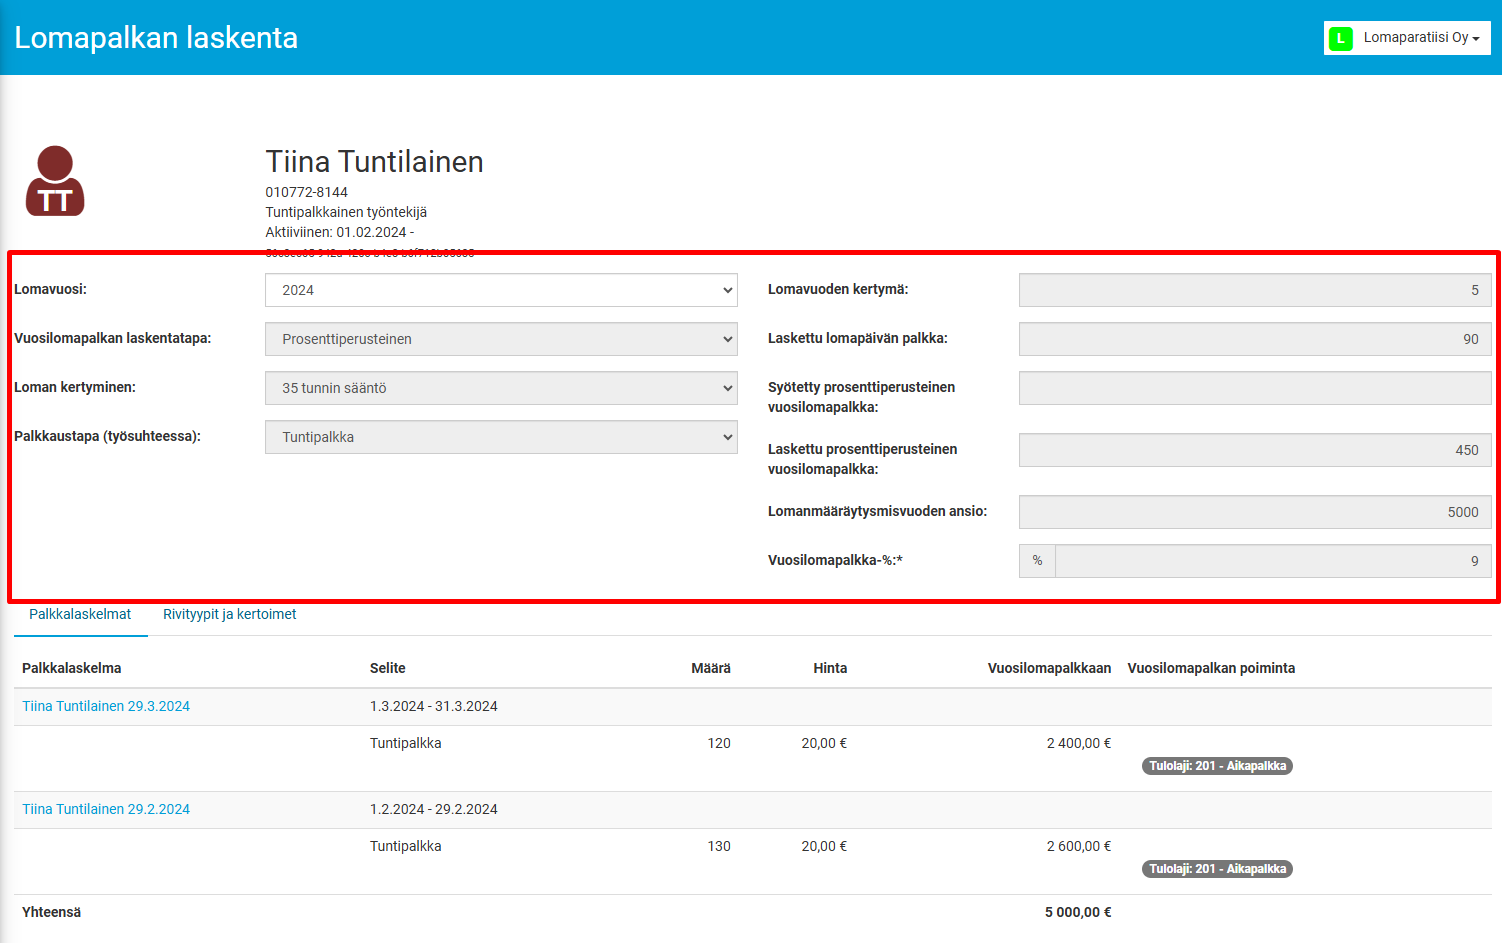1502x943 pixels.
Task: Open payslip Tiina Tuntilainen 29.3.2024
Action: pos(106,706)
